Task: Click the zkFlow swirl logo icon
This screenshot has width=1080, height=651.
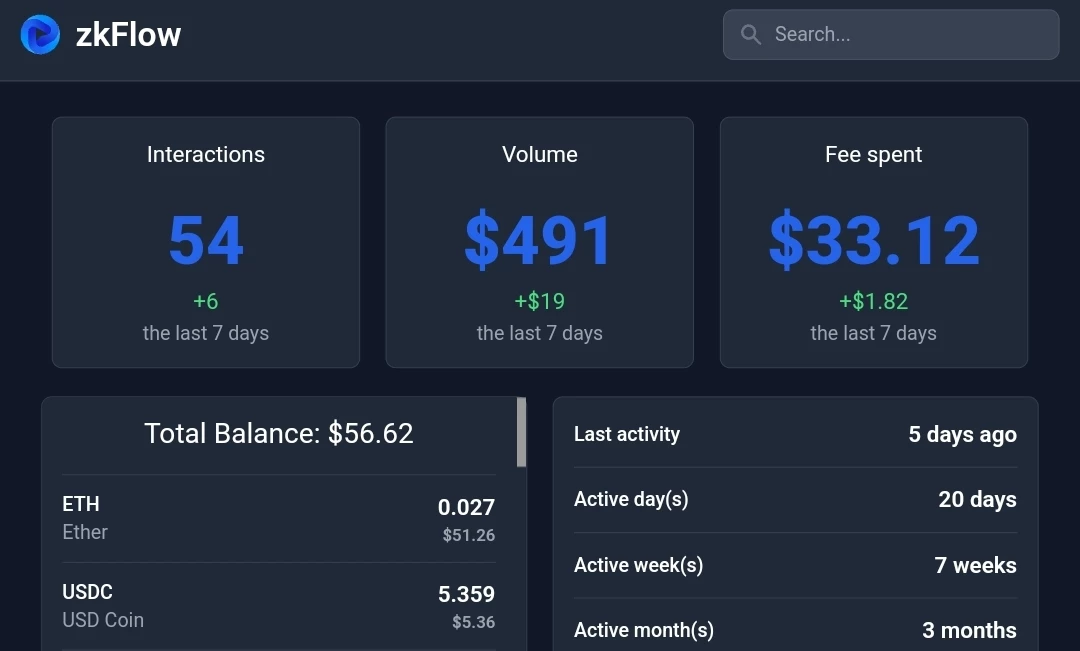Action: pos(40,34)
